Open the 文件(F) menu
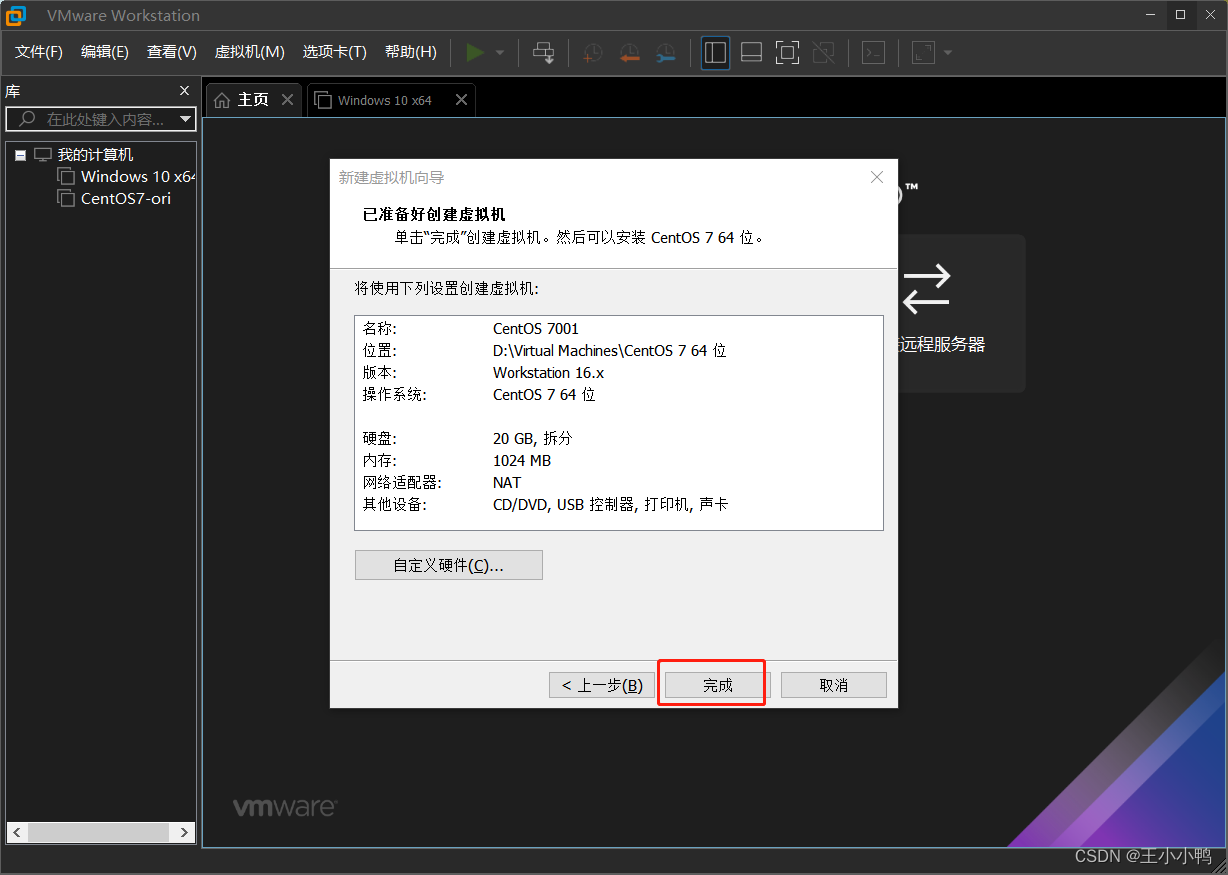This screenshot has height=875, width=1228. pyautogui.click(x=39, y=52)
